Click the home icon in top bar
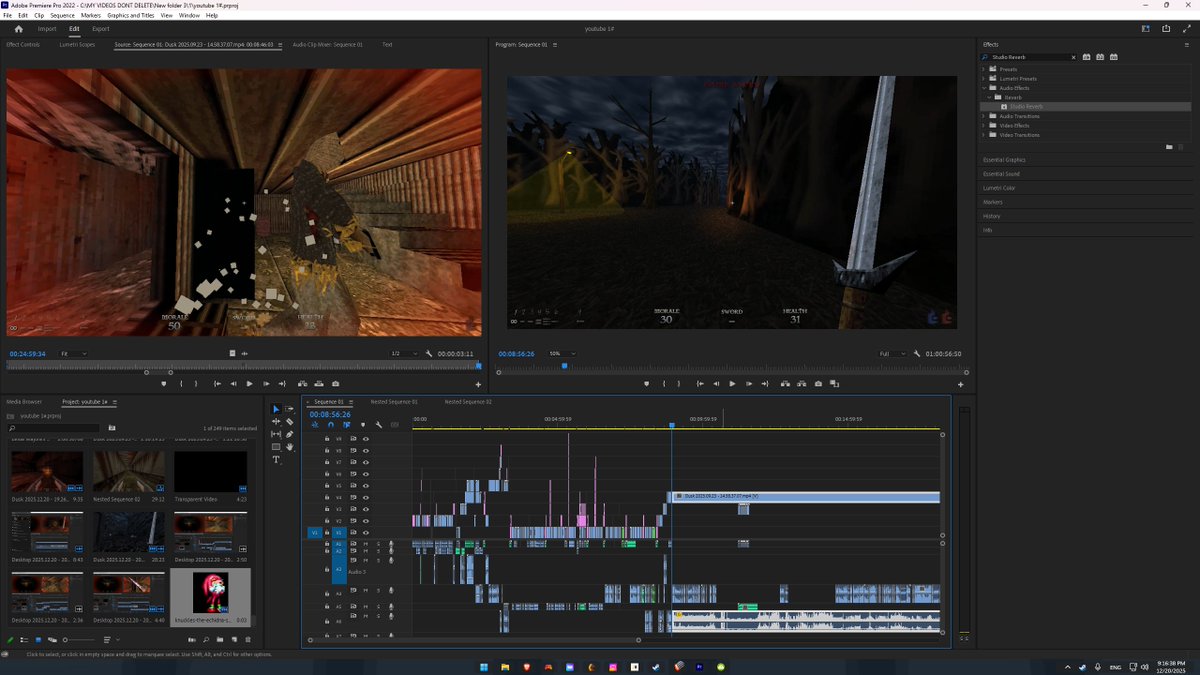Screen dimensions: 1200x675 tap(18, 29)
